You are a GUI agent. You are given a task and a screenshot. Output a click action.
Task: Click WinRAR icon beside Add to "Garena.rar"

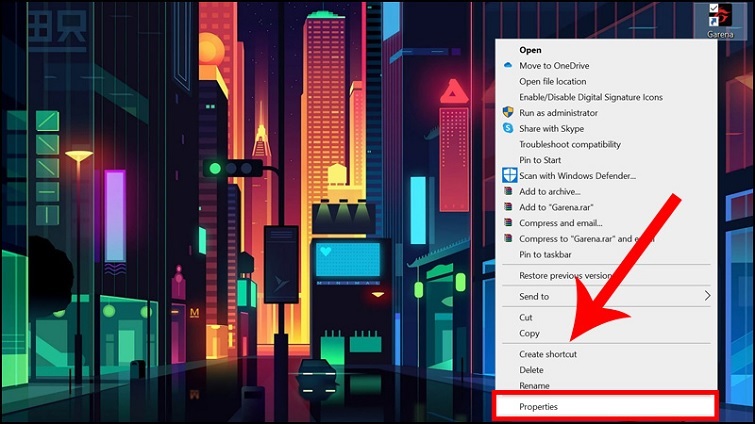click(508, 207)
